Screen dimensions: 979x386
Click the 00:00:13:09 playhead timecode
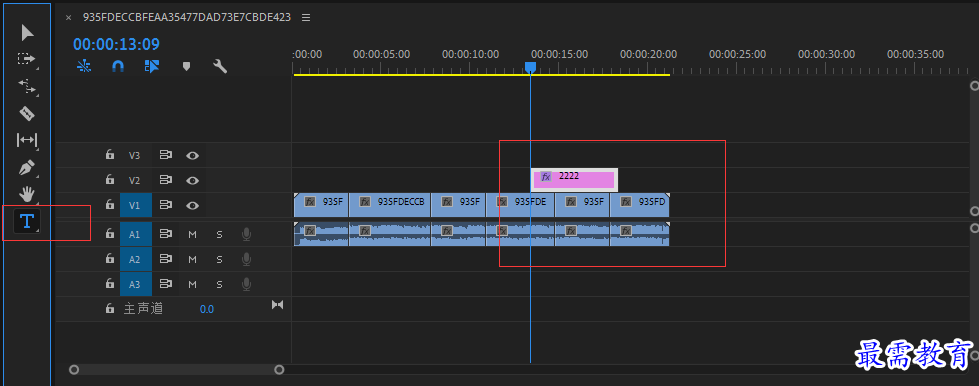click(116, 44)
